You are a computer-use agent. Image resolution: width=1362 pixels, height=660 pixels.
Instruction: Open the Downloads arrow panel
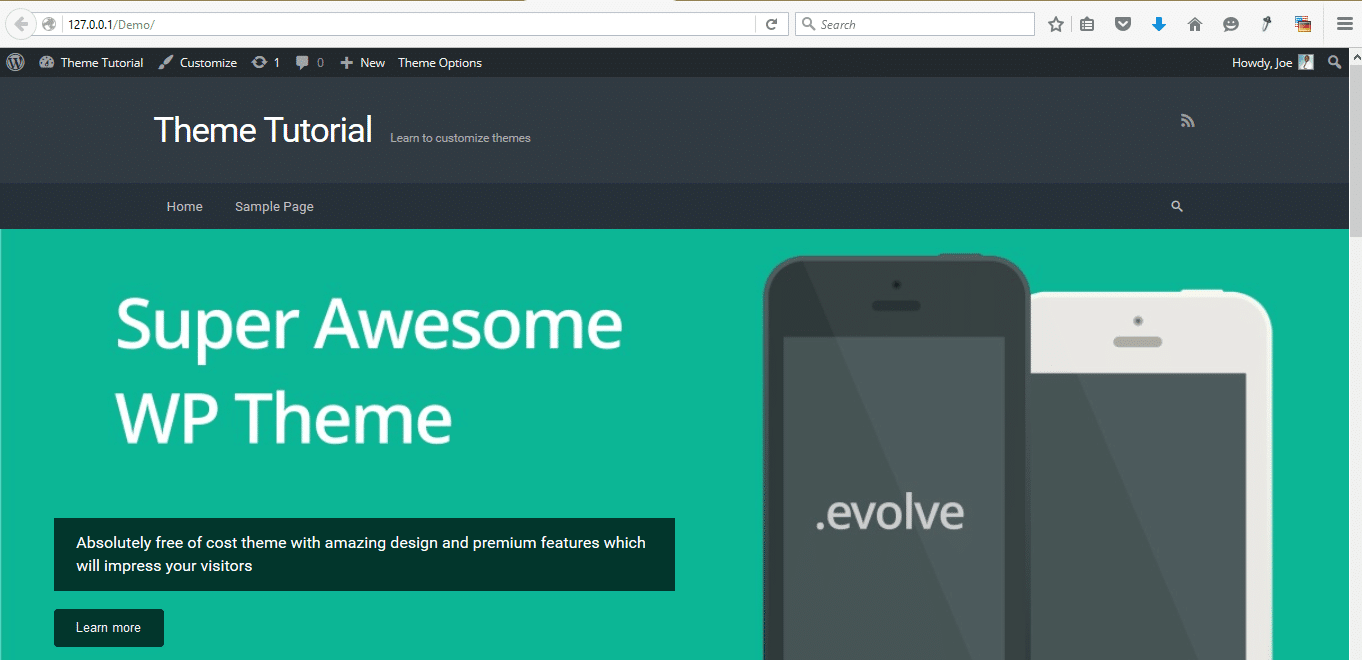(1159, 24)
